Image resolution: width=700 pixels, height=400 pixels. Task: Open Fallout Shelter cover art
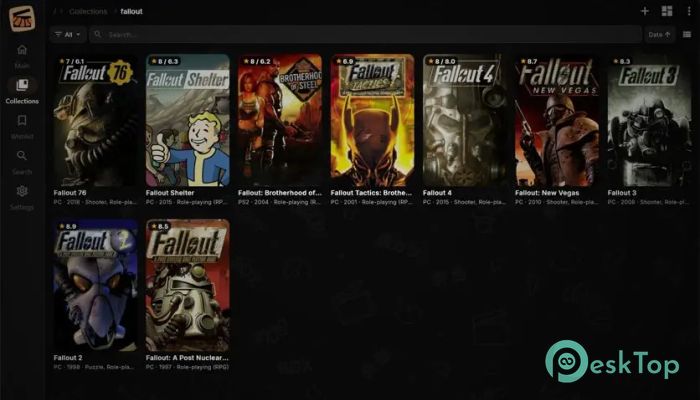(188, 120)
